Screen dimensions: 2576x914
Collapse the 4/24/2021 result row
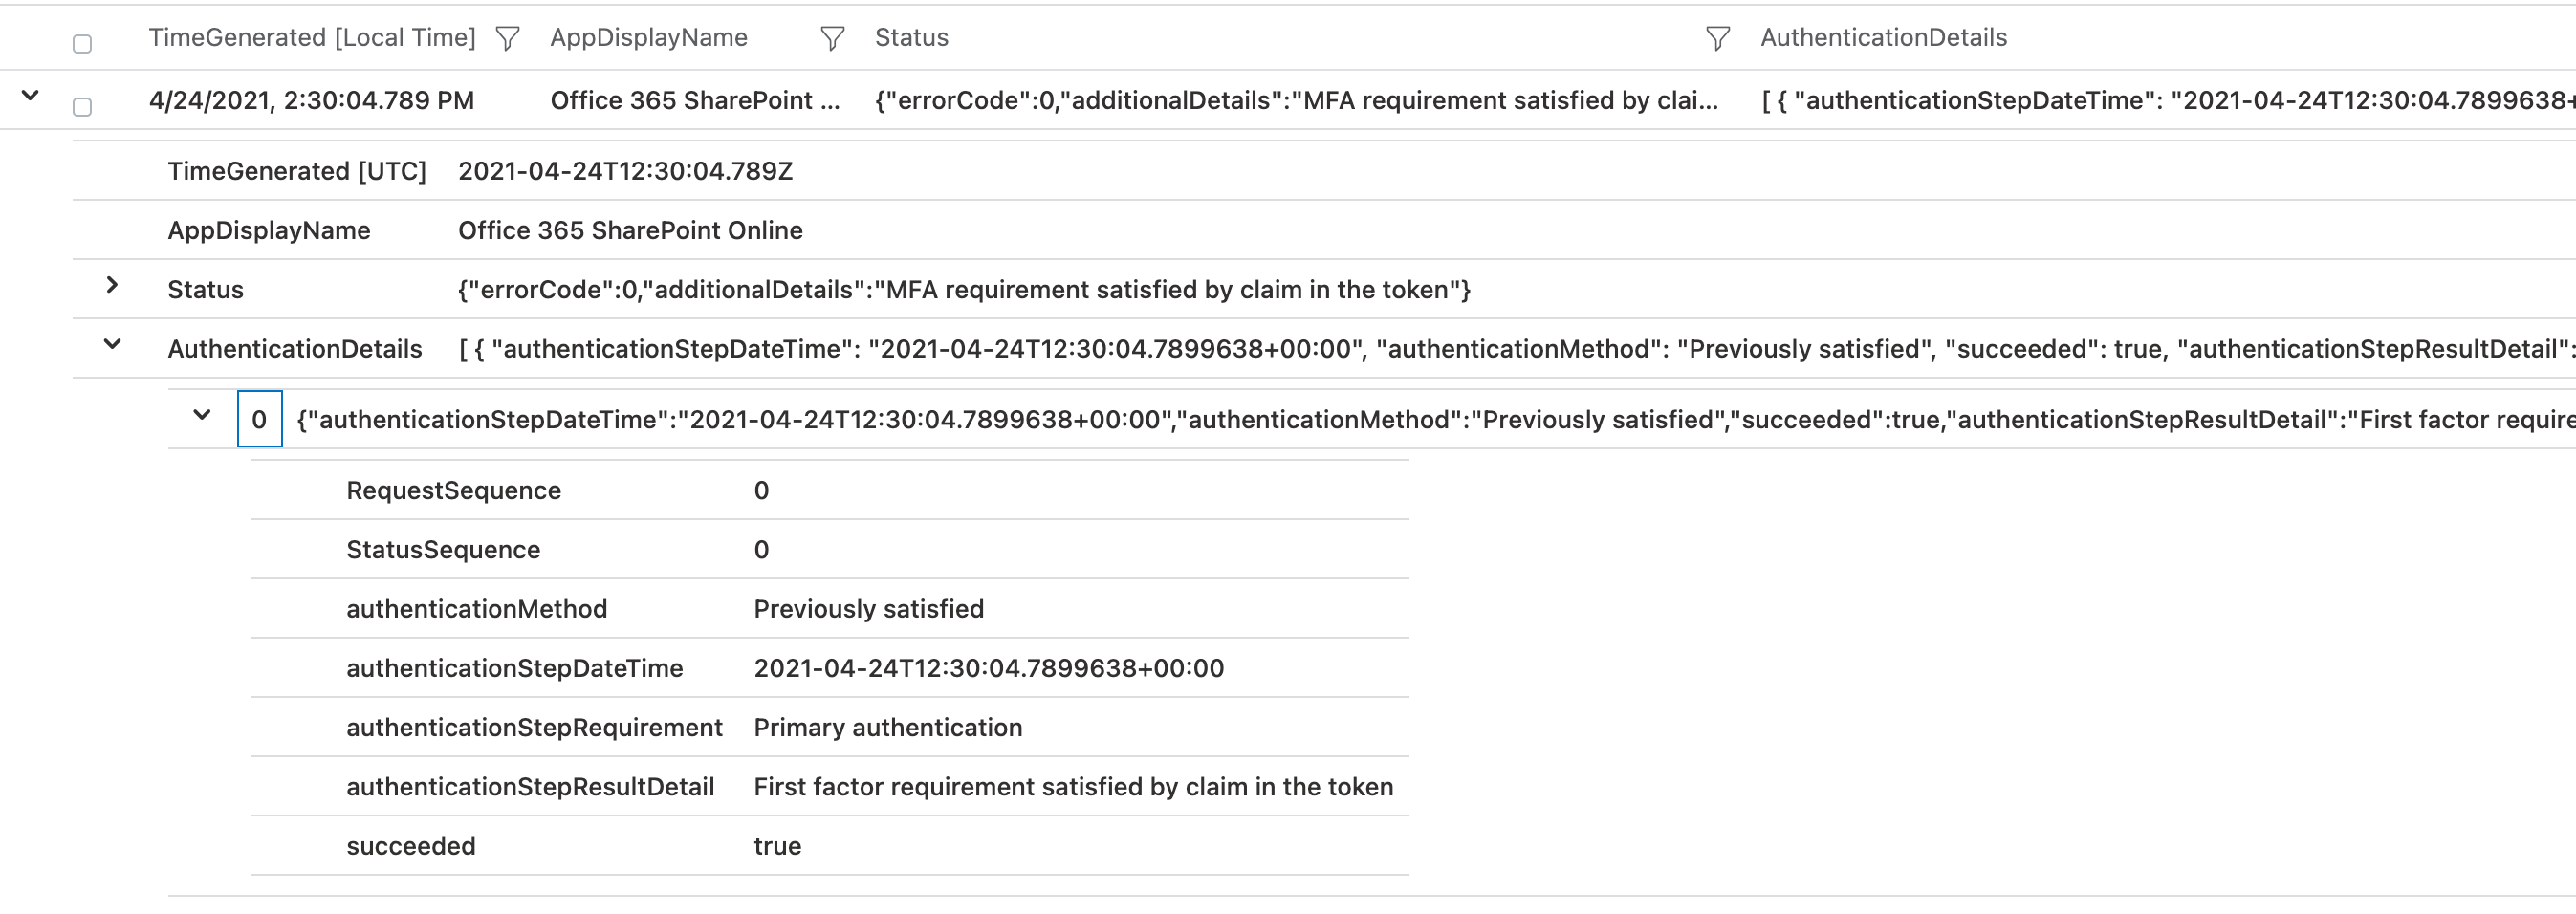[30, 96]
